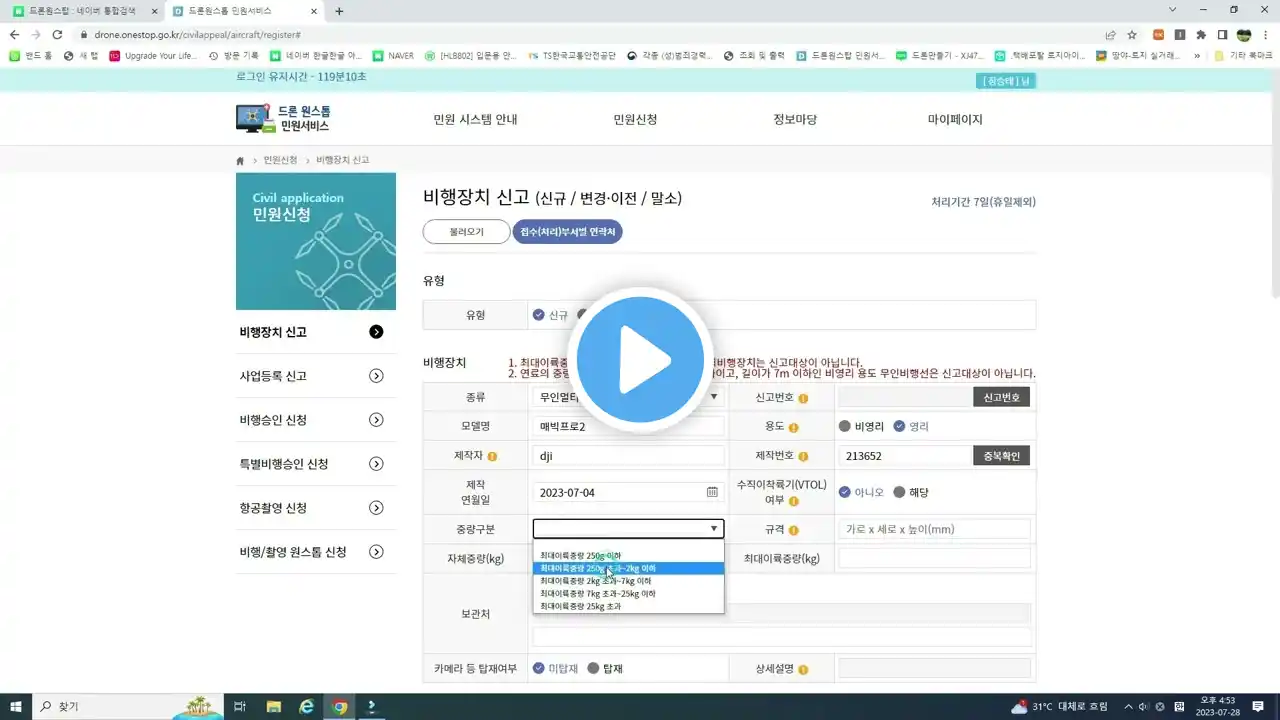Image resolution: width=1280 pixels, height=720 pixels.
Task: Expand 특별비행승인 신청 in the sidebar
Action: [376, 464]
